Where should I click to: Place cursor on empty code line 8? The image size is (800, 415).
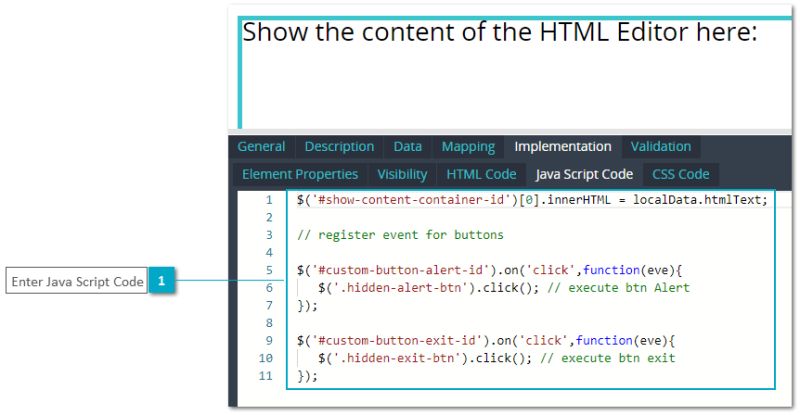point(531,323)
